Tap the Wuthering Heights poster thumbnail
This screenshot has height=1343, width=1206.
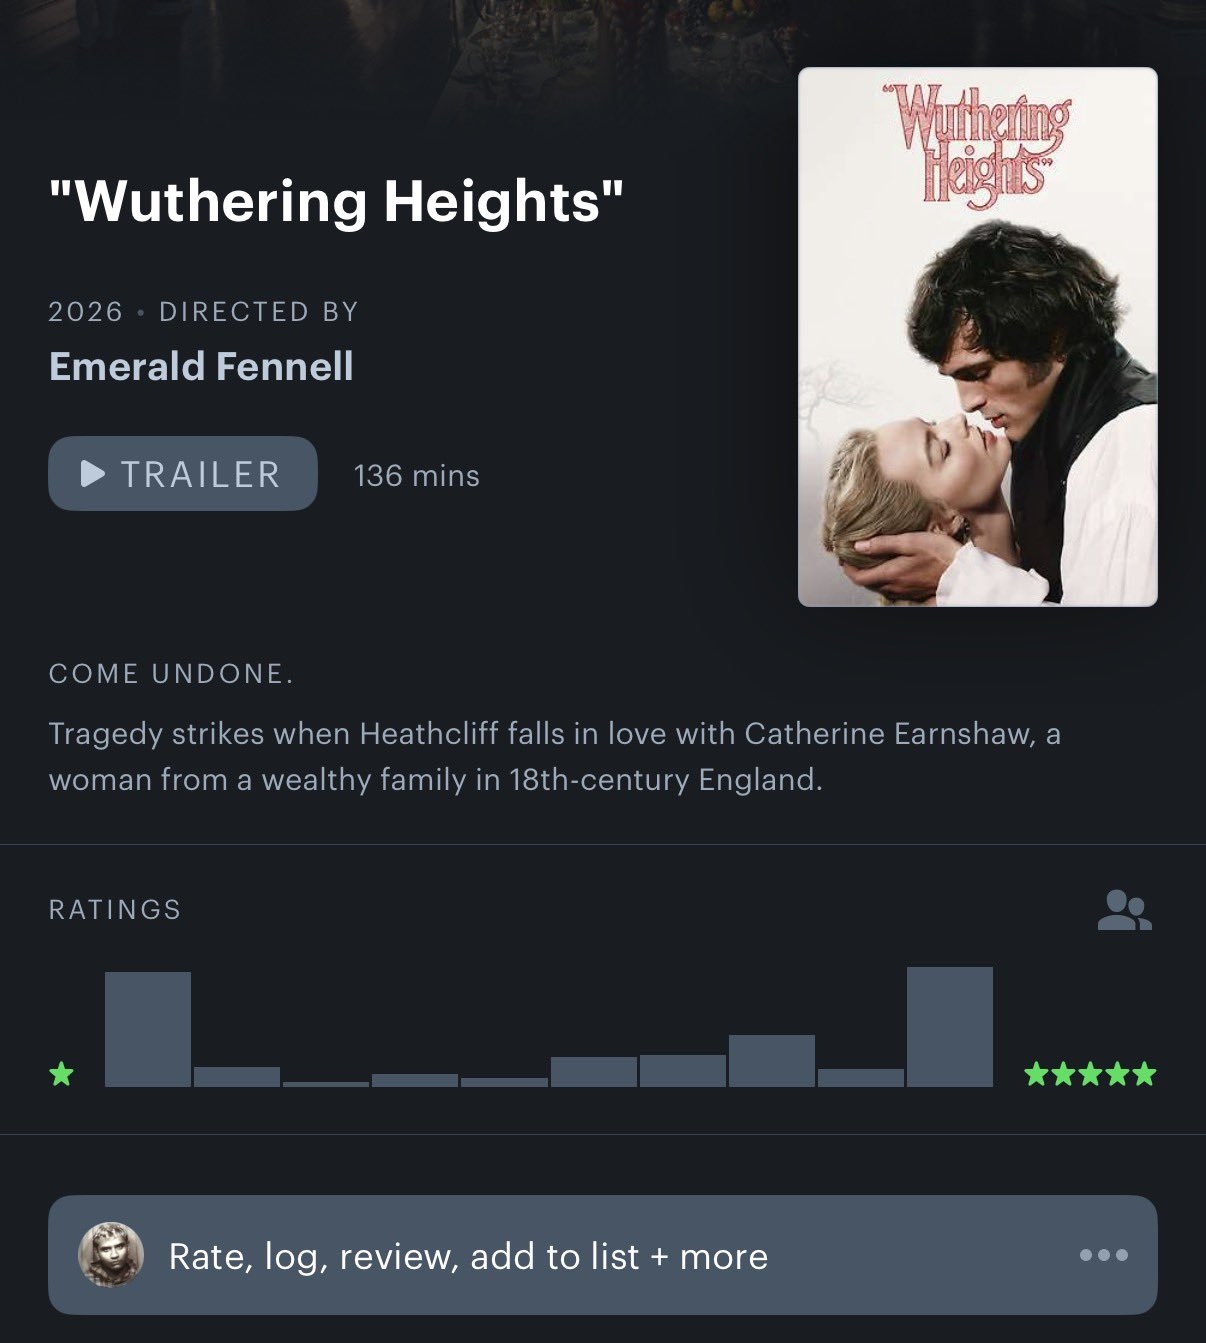[978, 337]
